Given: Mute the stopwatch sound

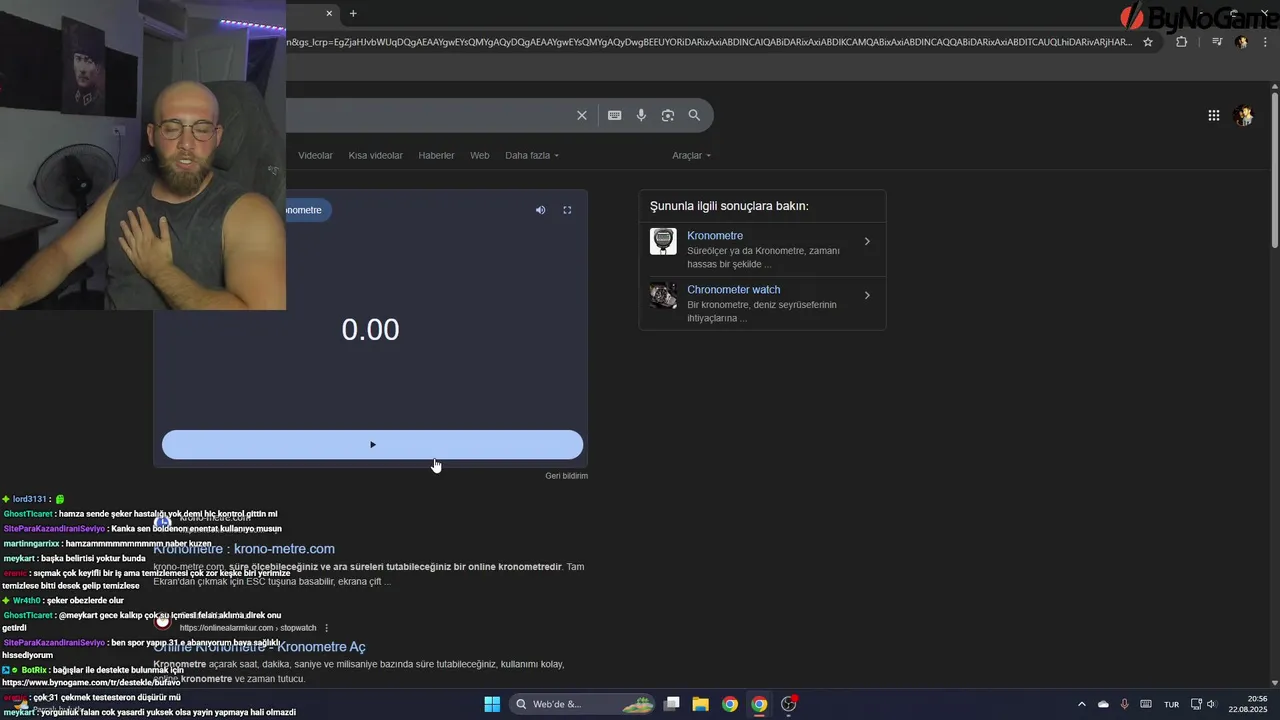Looking at the screenshot, I should click(540, 210).
